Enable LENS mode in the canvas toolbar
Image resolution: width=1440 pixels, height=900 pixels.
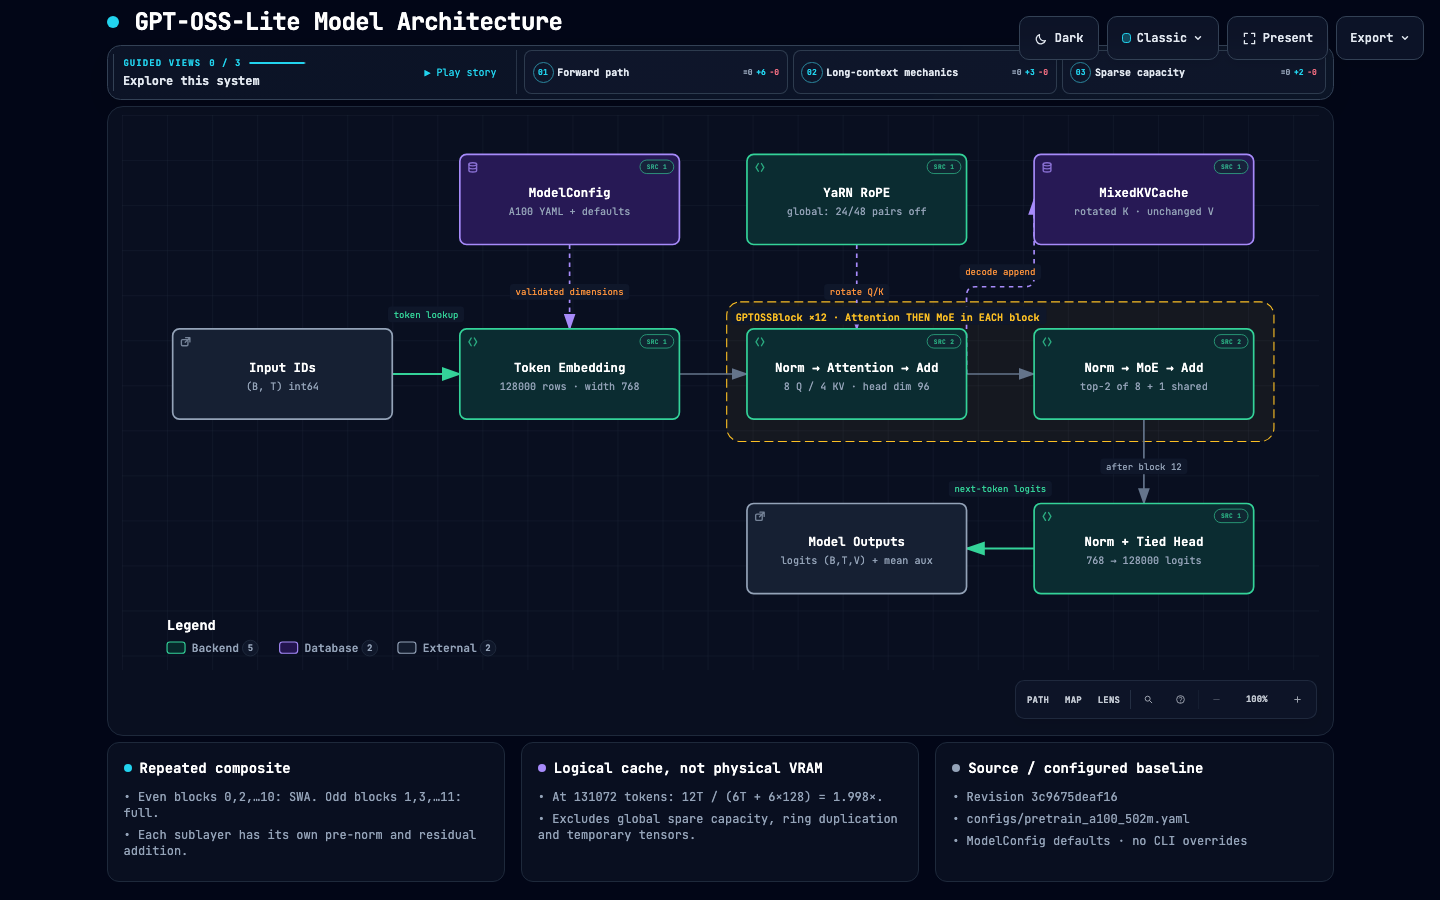pyautogui.click(x=1109, y=700)
